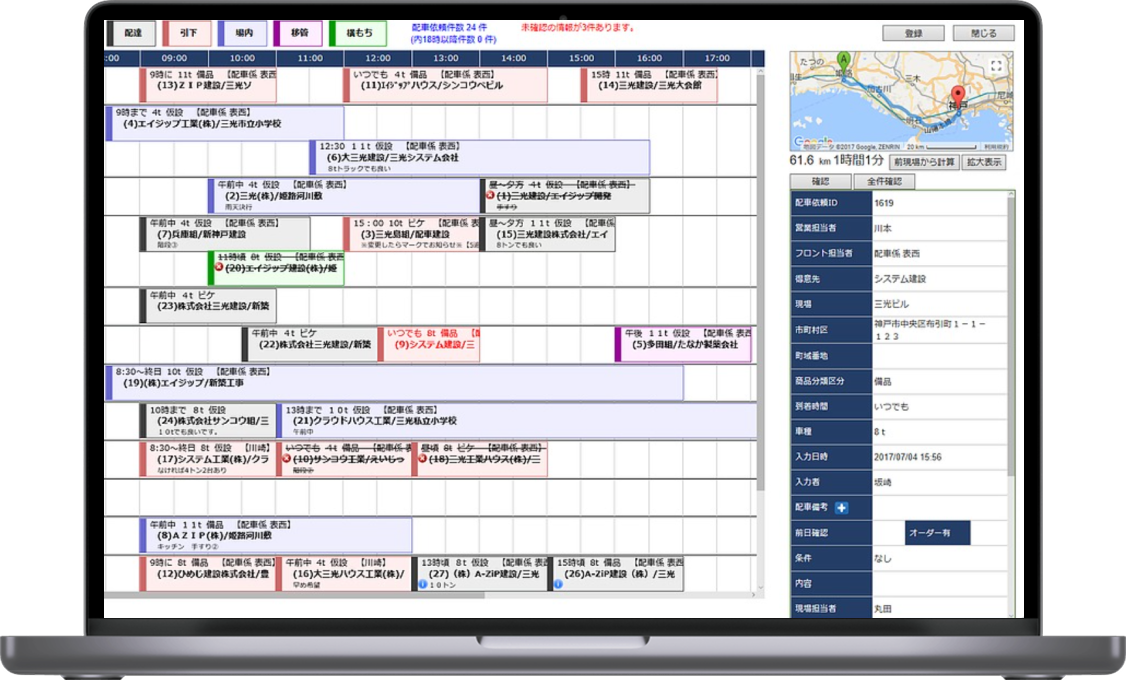
Task: Select the 場内 category filter
Action: (x=243, y=35)
